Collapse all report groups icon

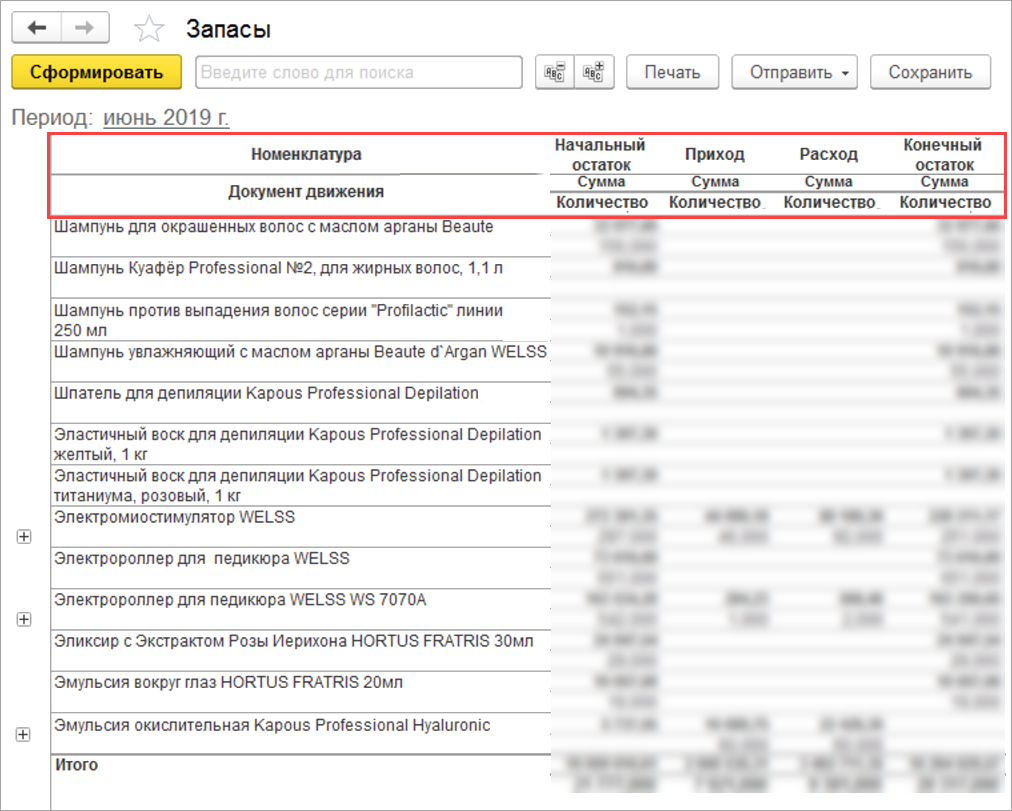coord(554,72)
